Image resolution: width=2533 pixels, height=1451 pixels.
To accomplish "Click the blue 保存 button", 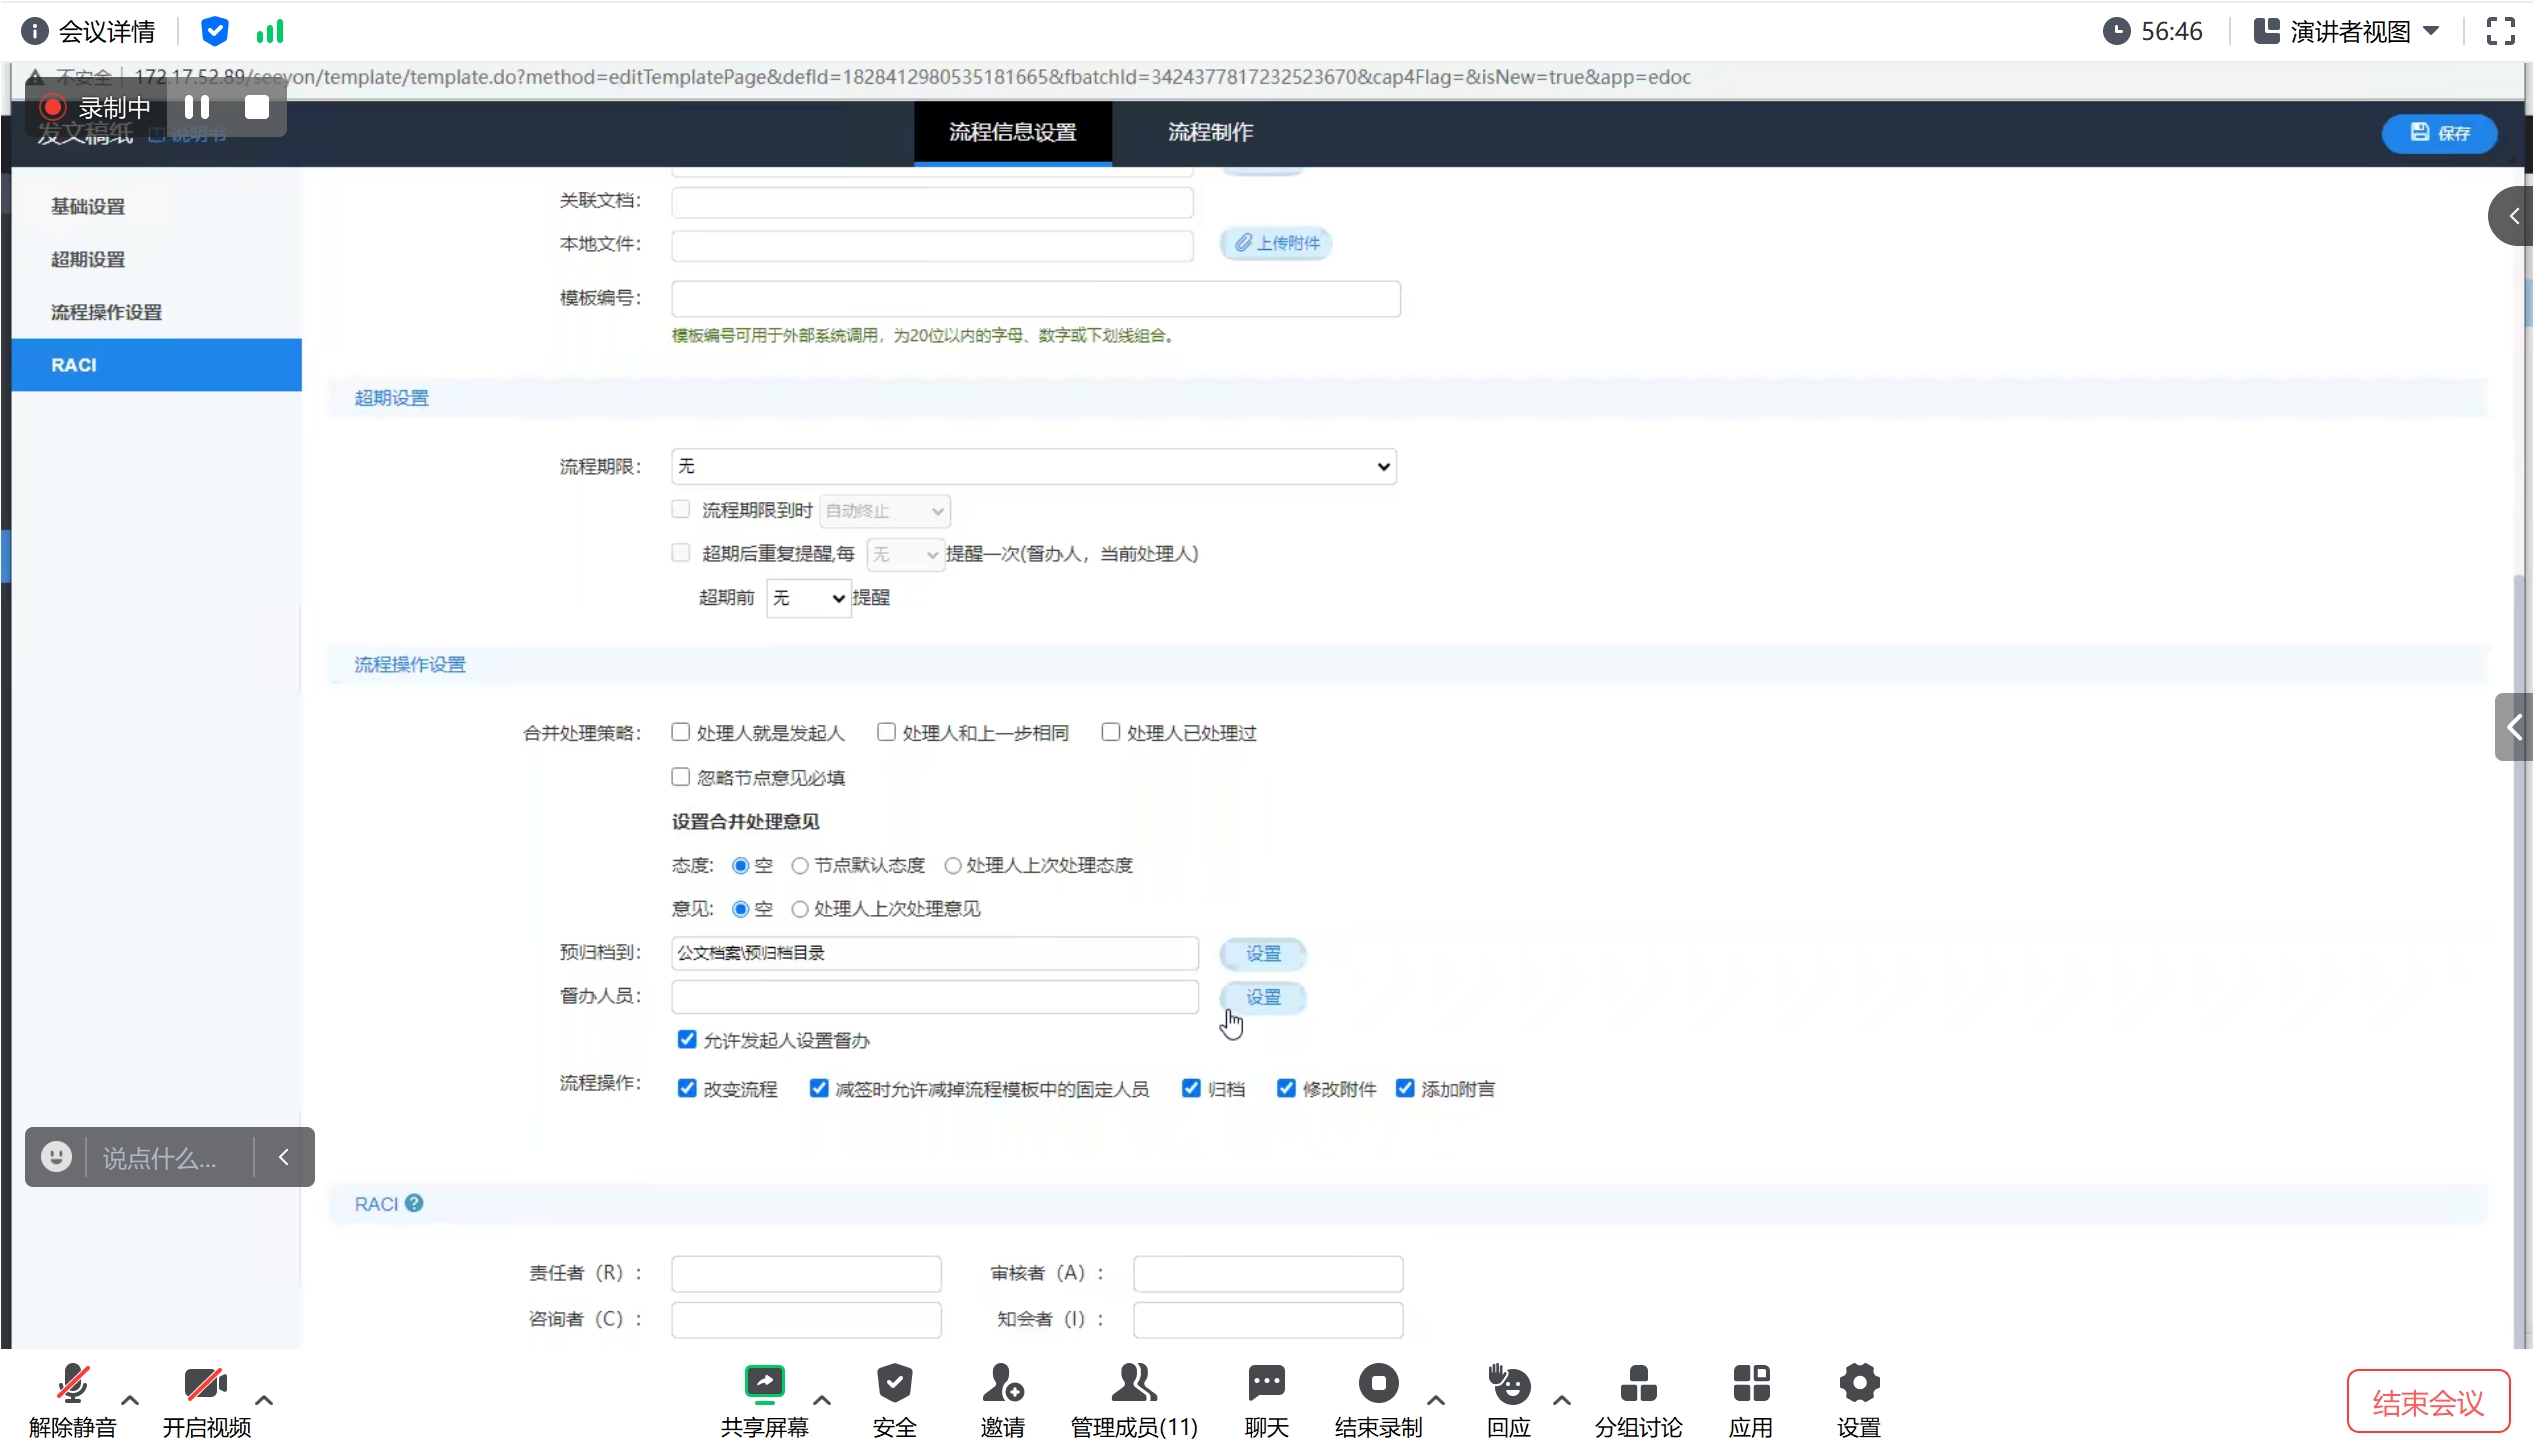I will click(x=2438, y=133).
